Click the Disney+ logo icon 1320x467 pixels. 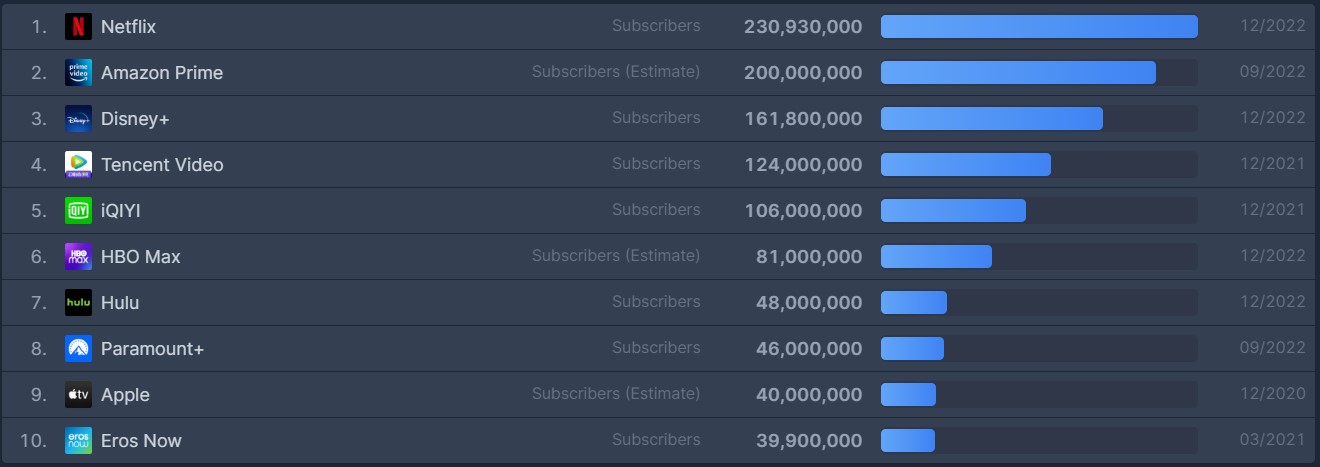(78, 119)
